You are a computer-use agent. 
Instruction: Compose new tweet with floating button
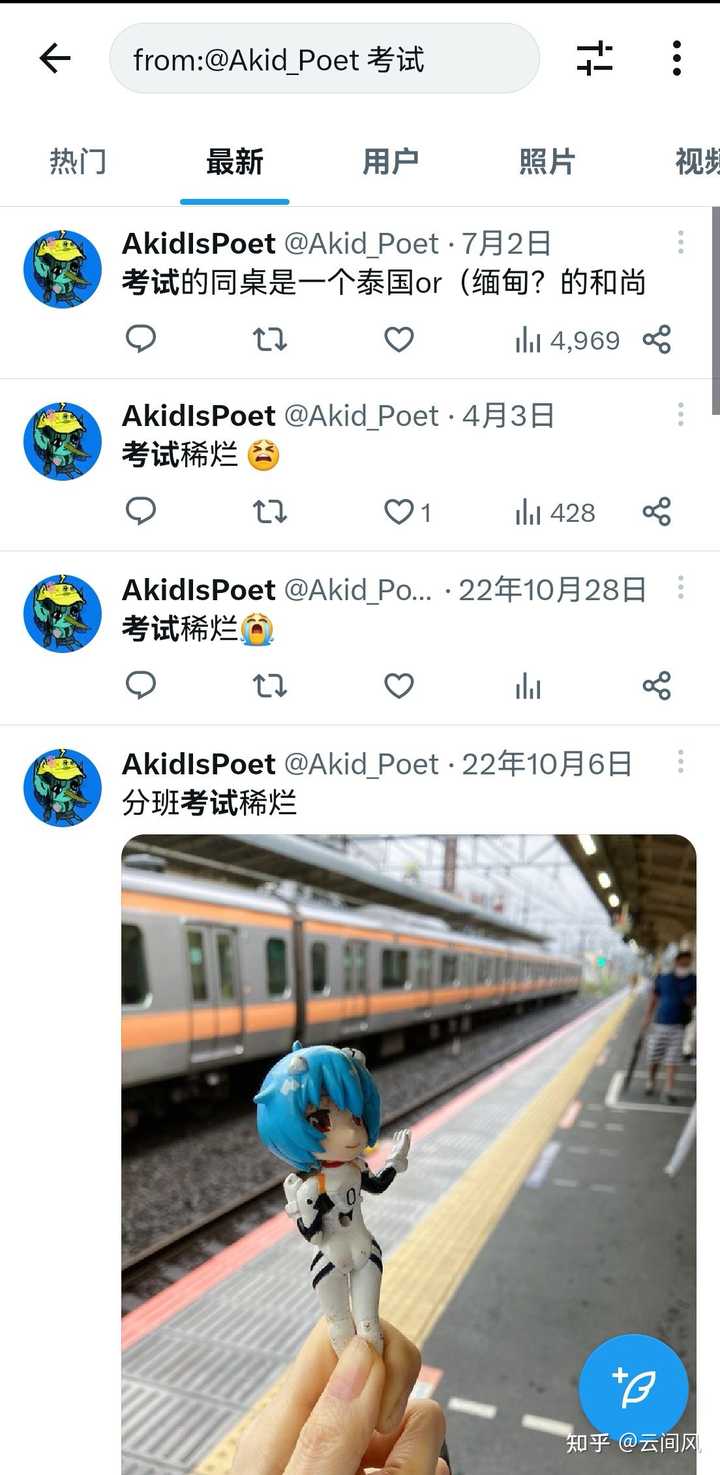tap(634, 1388)
